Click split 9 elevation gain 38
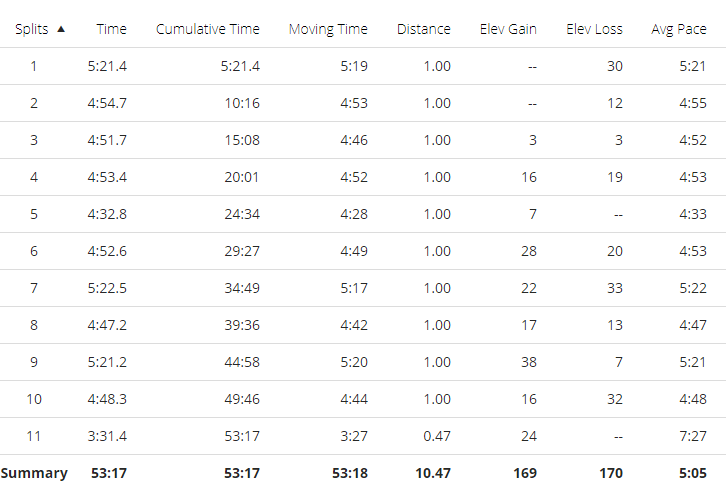This screenshot has width=726, height=503. coord(529,362)
